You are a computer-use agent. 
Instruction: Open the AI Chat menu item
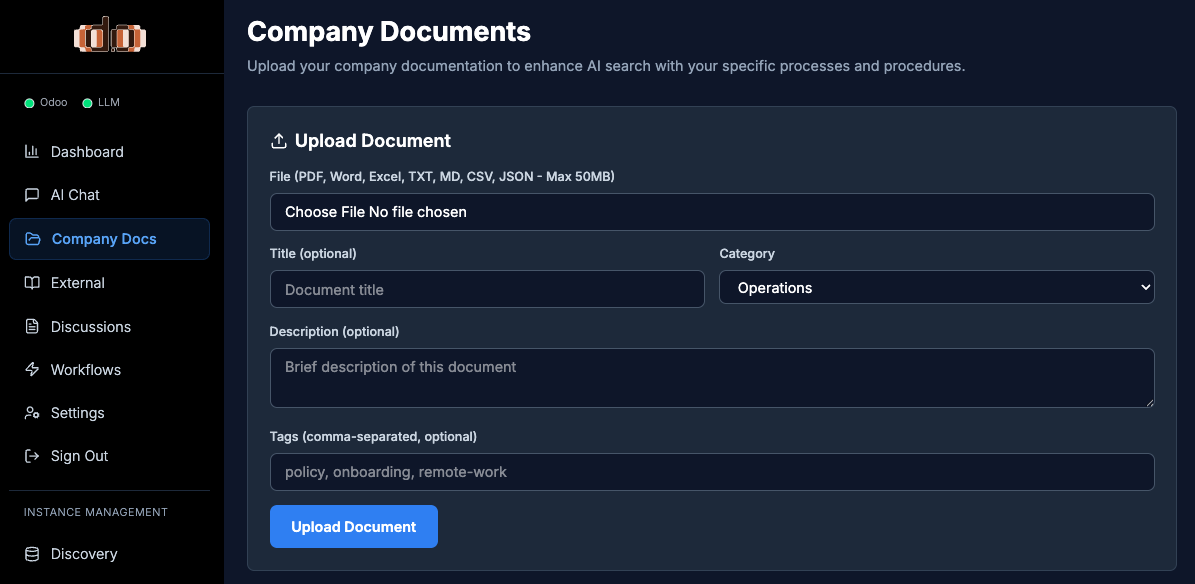75,195
